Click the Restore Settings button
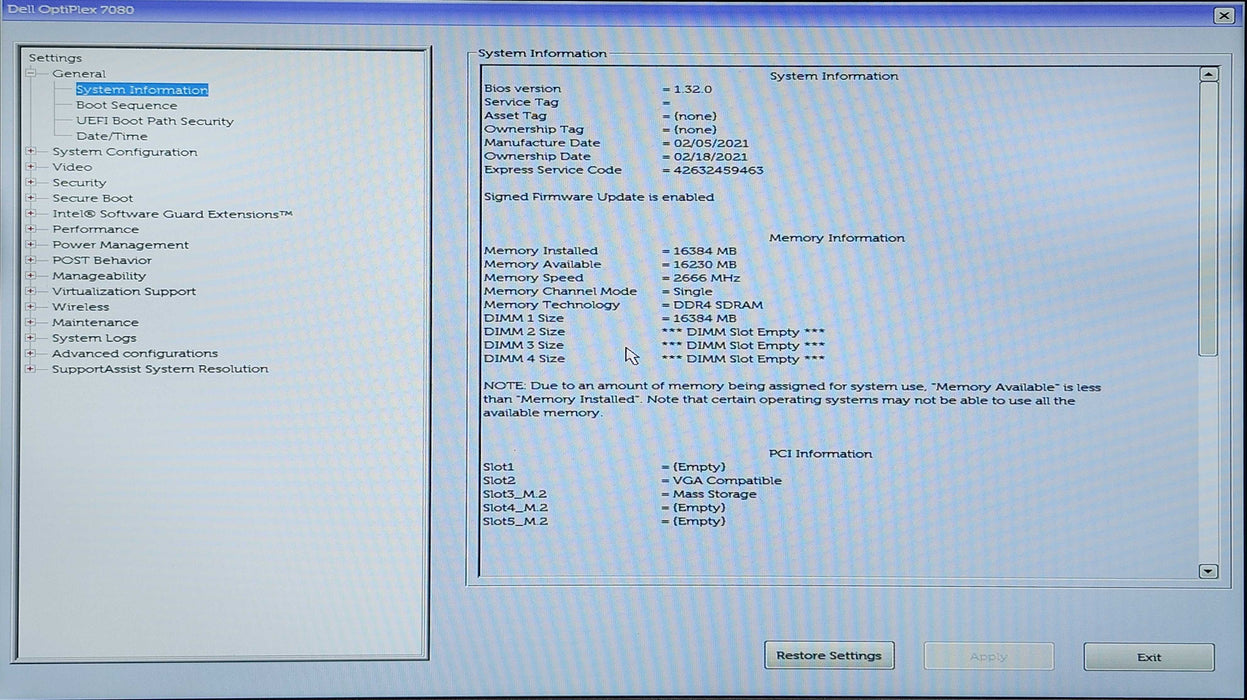 coord(829,656)
